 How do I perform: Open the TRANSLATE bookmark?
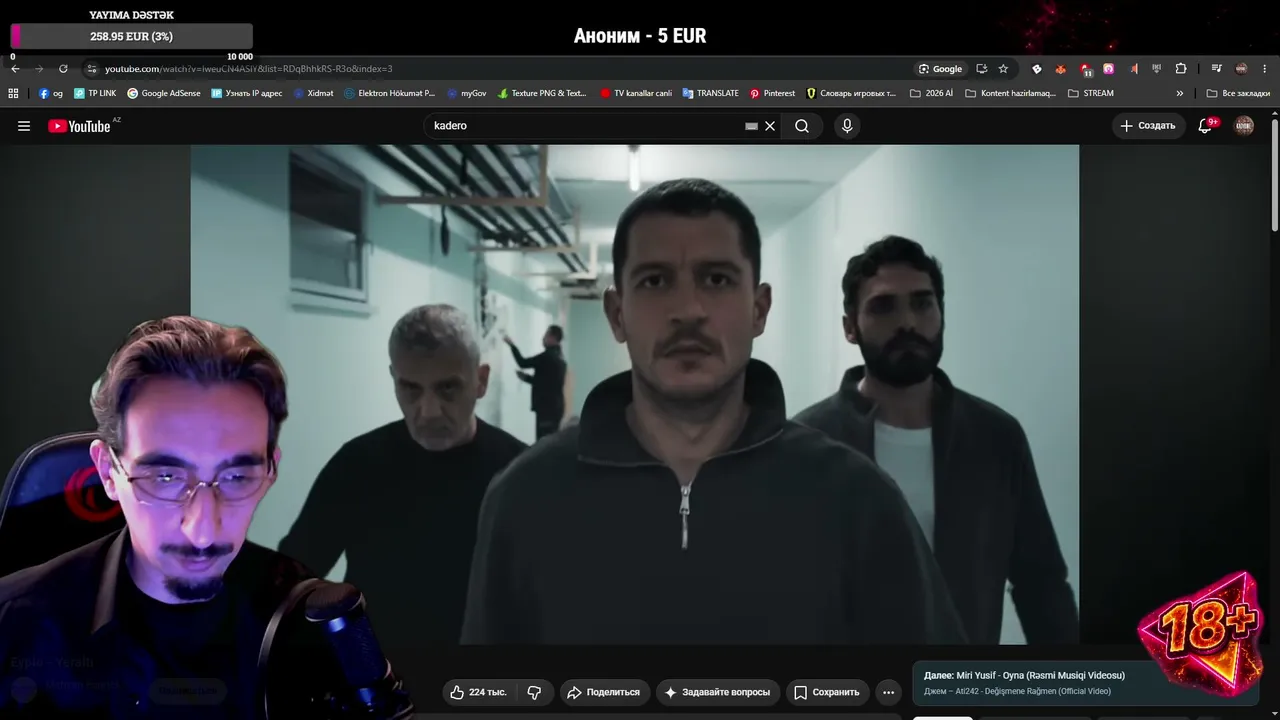[x=711, y=93]
